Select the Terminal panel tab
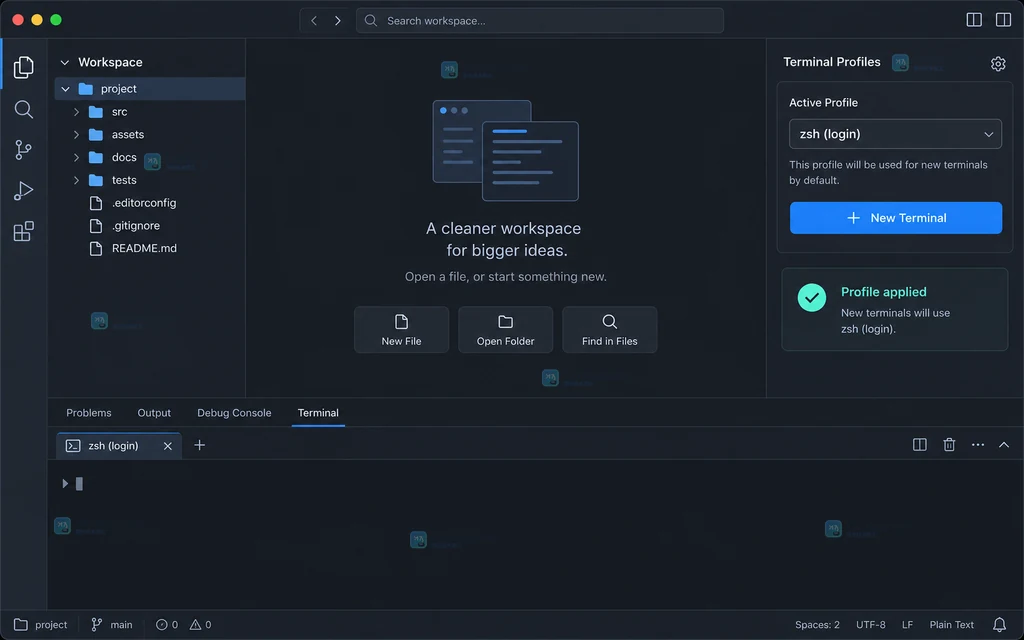 318,413
